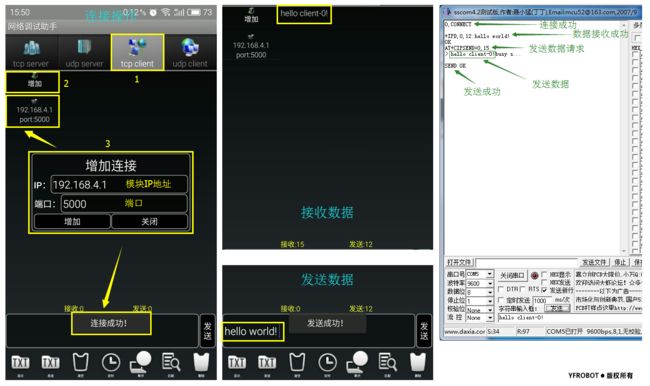The height and width of the screenshot is (386, 650).
Task: Click 发送文件 button in sscom
Action: coord(594,262)
